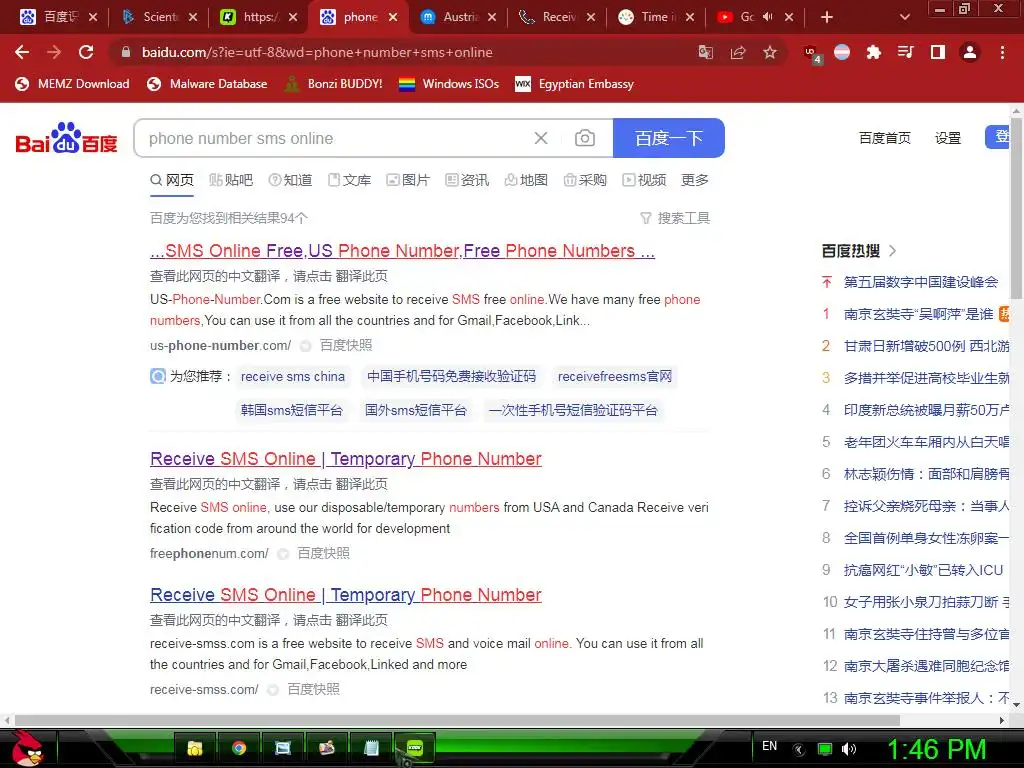This screenshot has height=768, width=1024.
Task: Select the 知道 search category
Action: (x=291, y=180)
